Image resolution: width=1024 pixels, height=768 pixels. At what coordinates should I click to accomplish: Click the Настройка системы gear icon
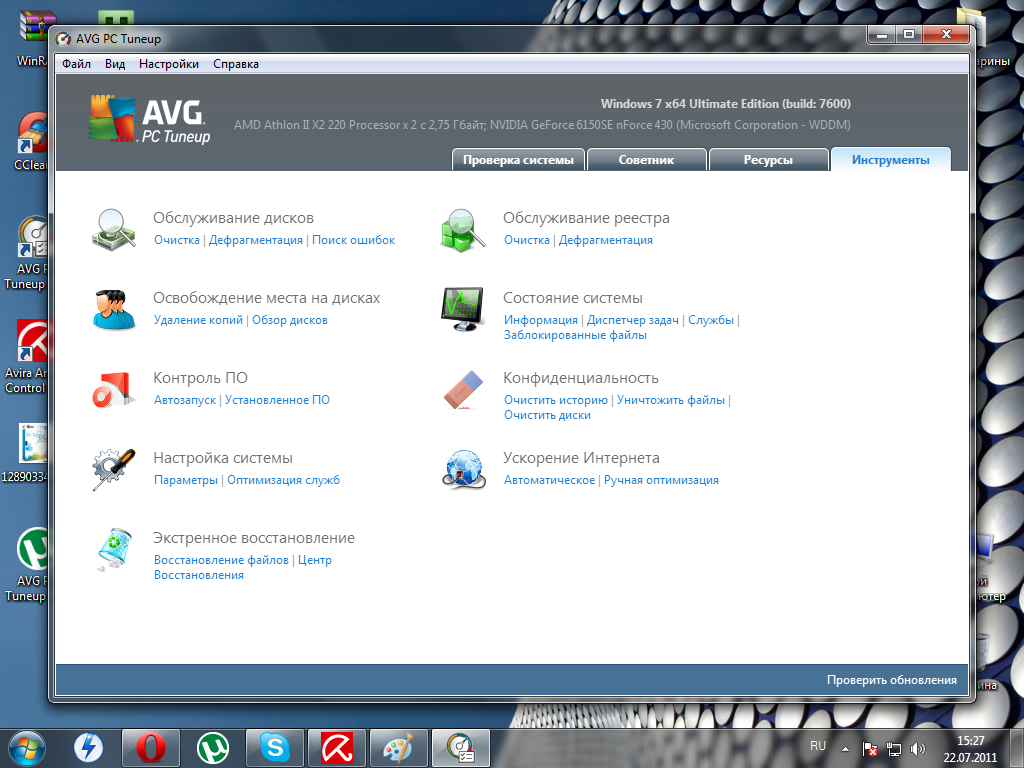[114, 470]
